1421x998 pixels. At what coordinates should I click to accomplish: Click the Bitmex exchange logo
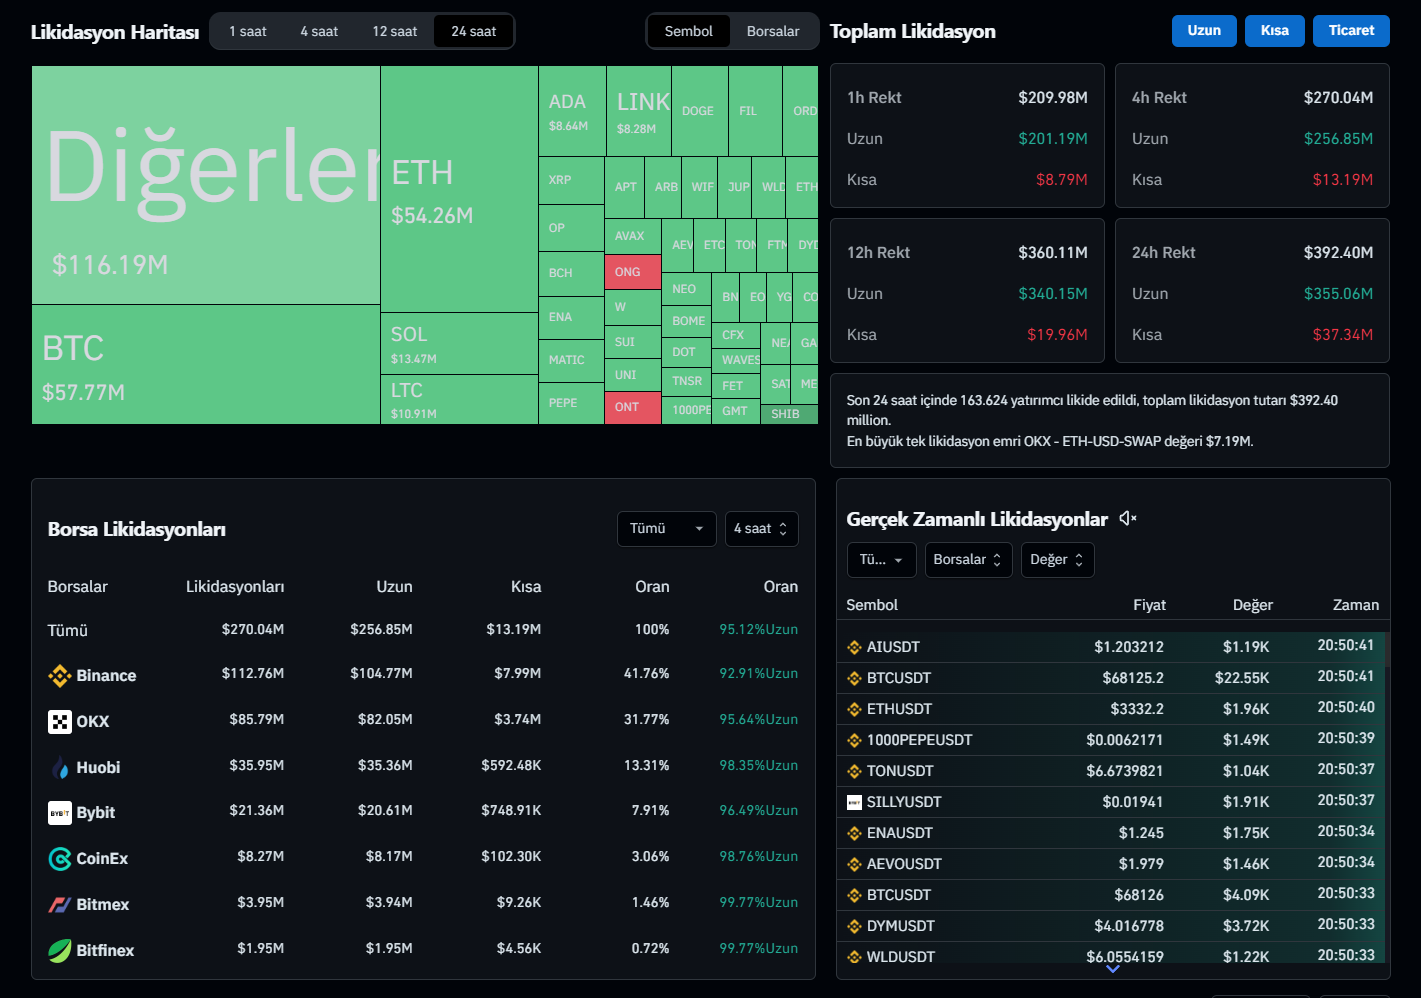60,905
